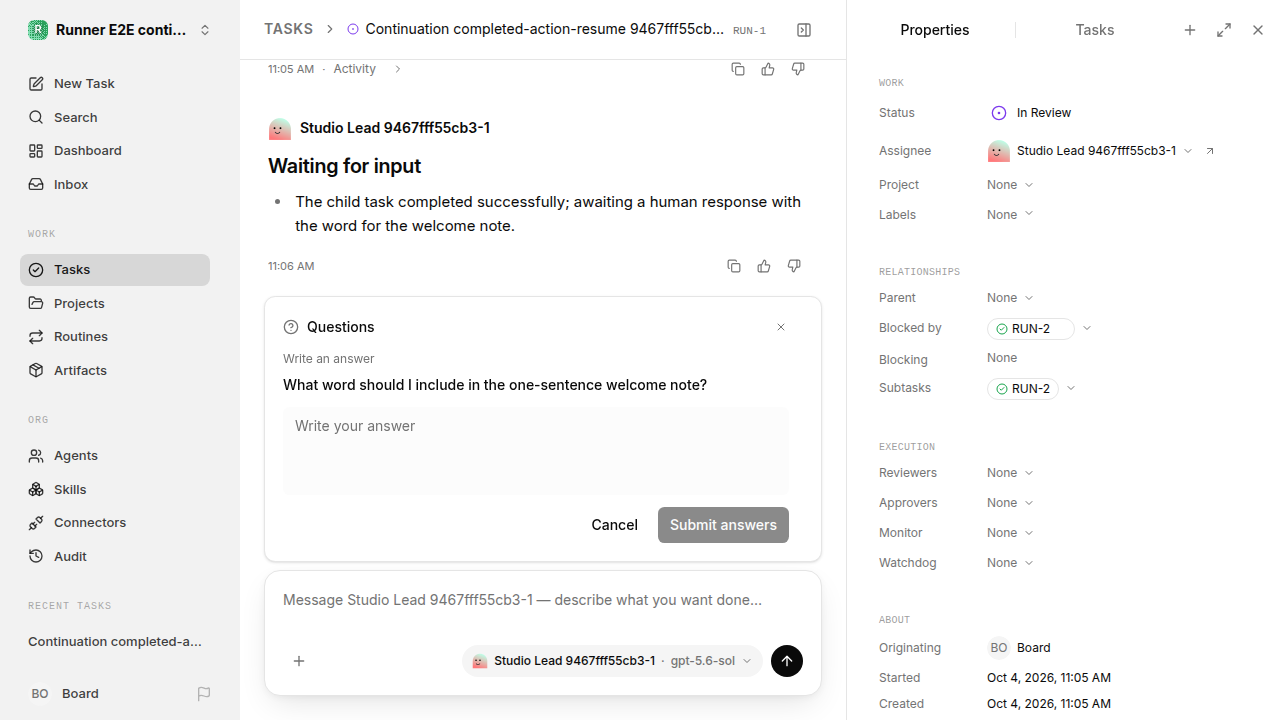Open the Audit page
This screenshot has width=1280, height=720.
115,556
